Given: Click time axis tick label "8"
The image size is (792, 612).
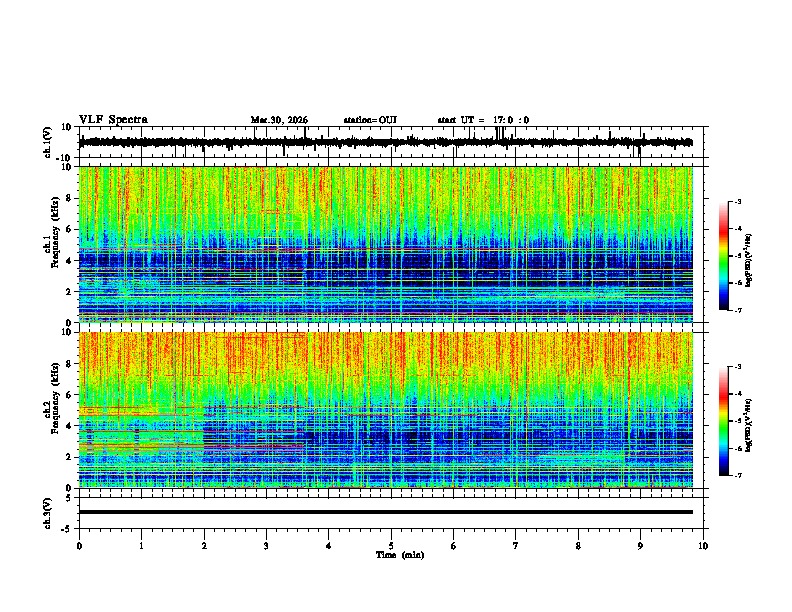Looking at the screenshot, I should [x=578, y=546].
